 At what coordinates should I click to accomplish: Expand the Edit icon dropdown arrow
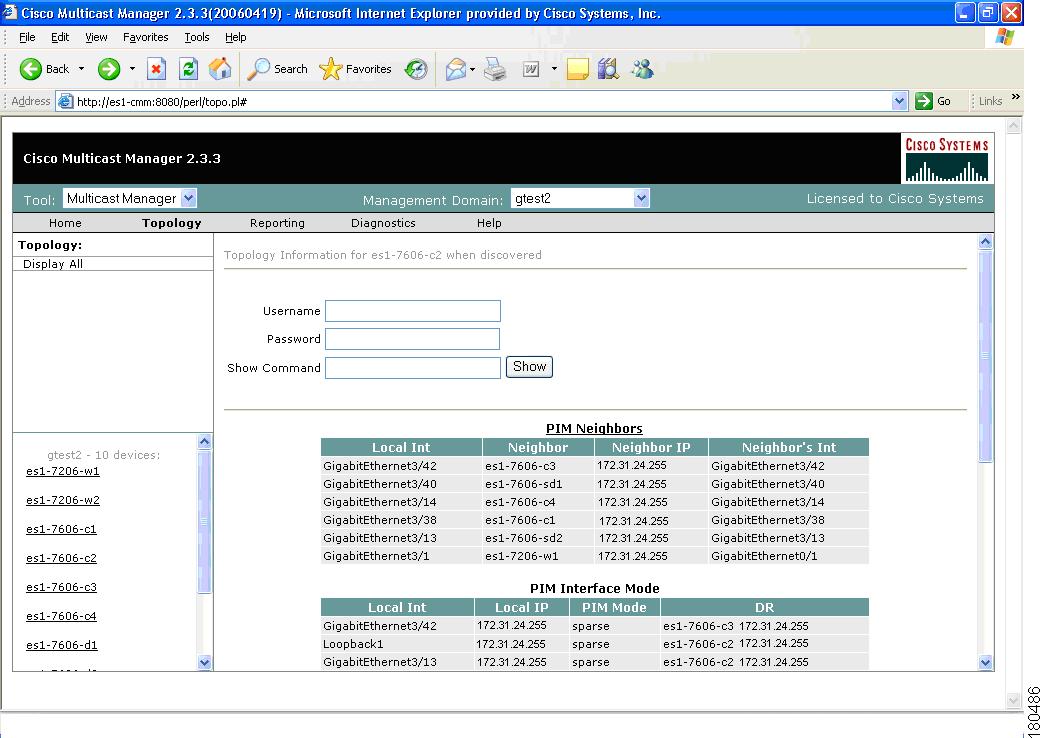(554, 69)
